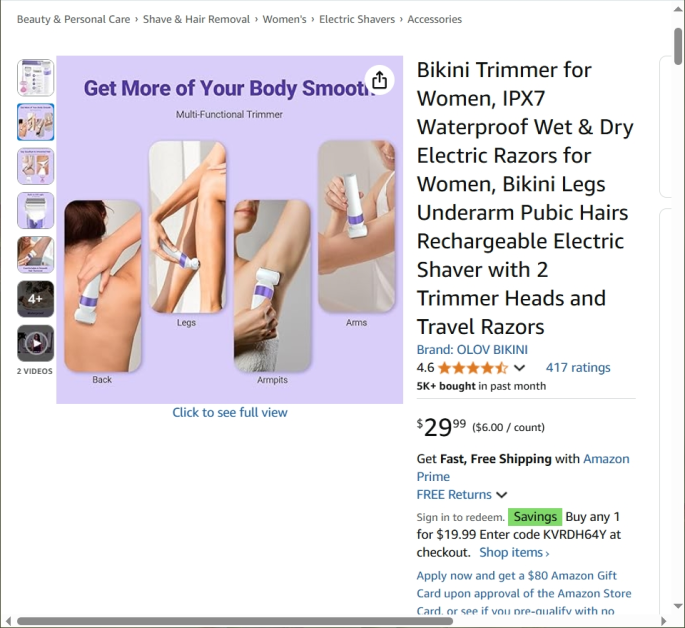View the bikini area thumbnail image
Image resolution: width=685 pixels, height=628 pixels.
click(36, 166)
